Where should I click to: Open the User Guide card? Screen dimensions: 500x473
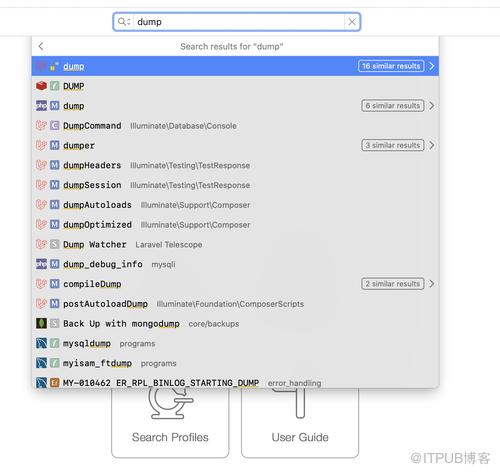tap(300, 423)
